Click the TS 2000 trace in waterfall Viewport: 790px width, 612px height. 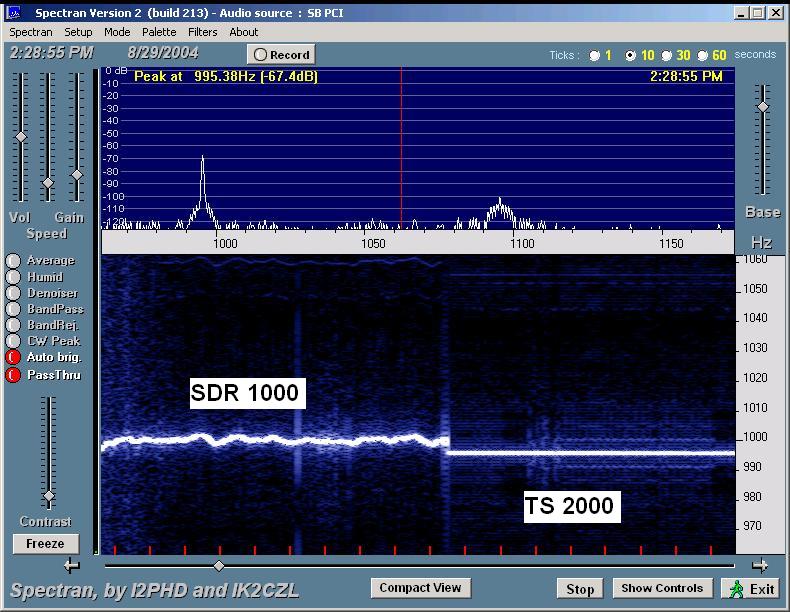click(x=590, y=453)
